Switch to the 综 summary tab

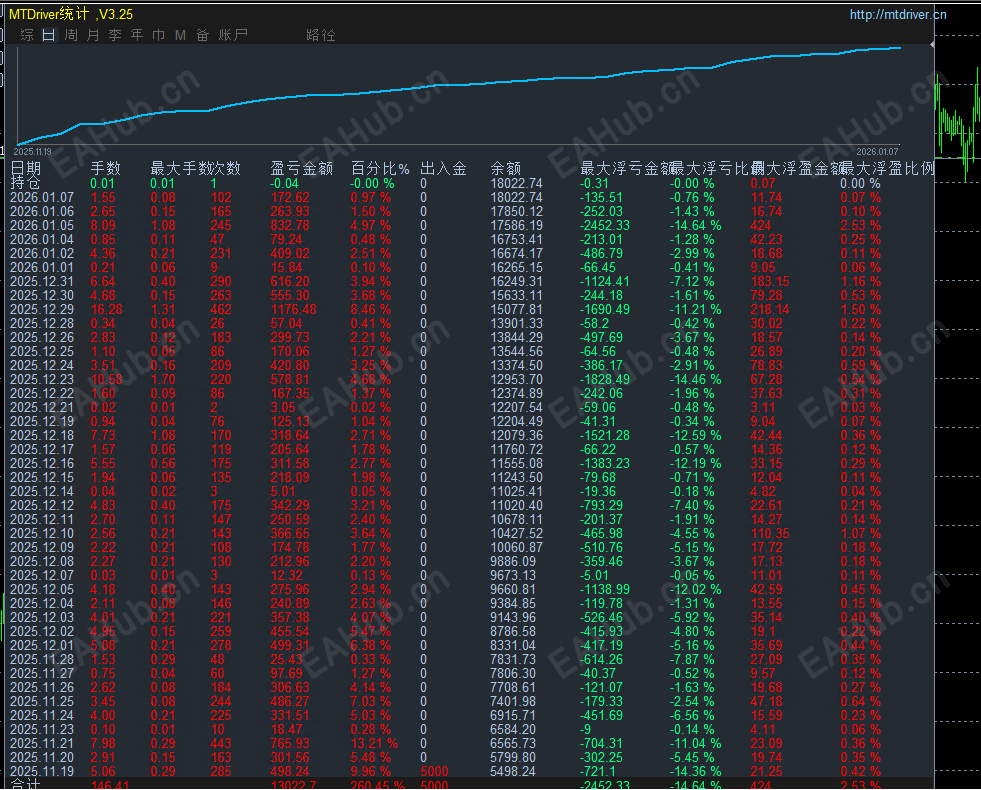(27, 35)
